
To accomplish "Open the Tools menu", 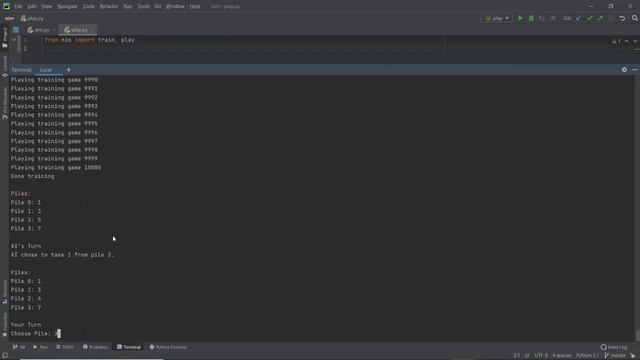I will (x=143, y=7).
